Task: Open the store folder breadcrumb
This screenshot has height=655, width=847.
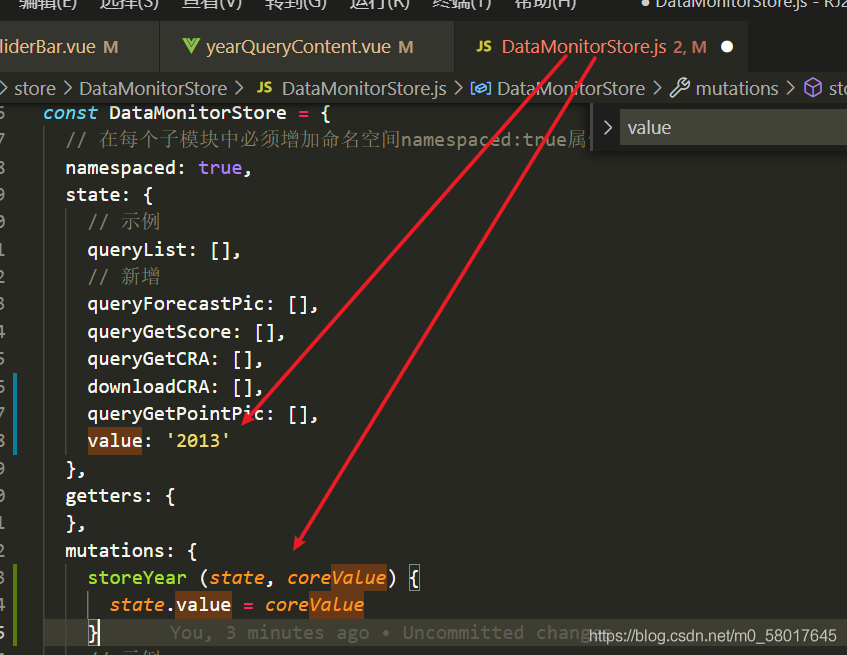Action: [35, 89]
